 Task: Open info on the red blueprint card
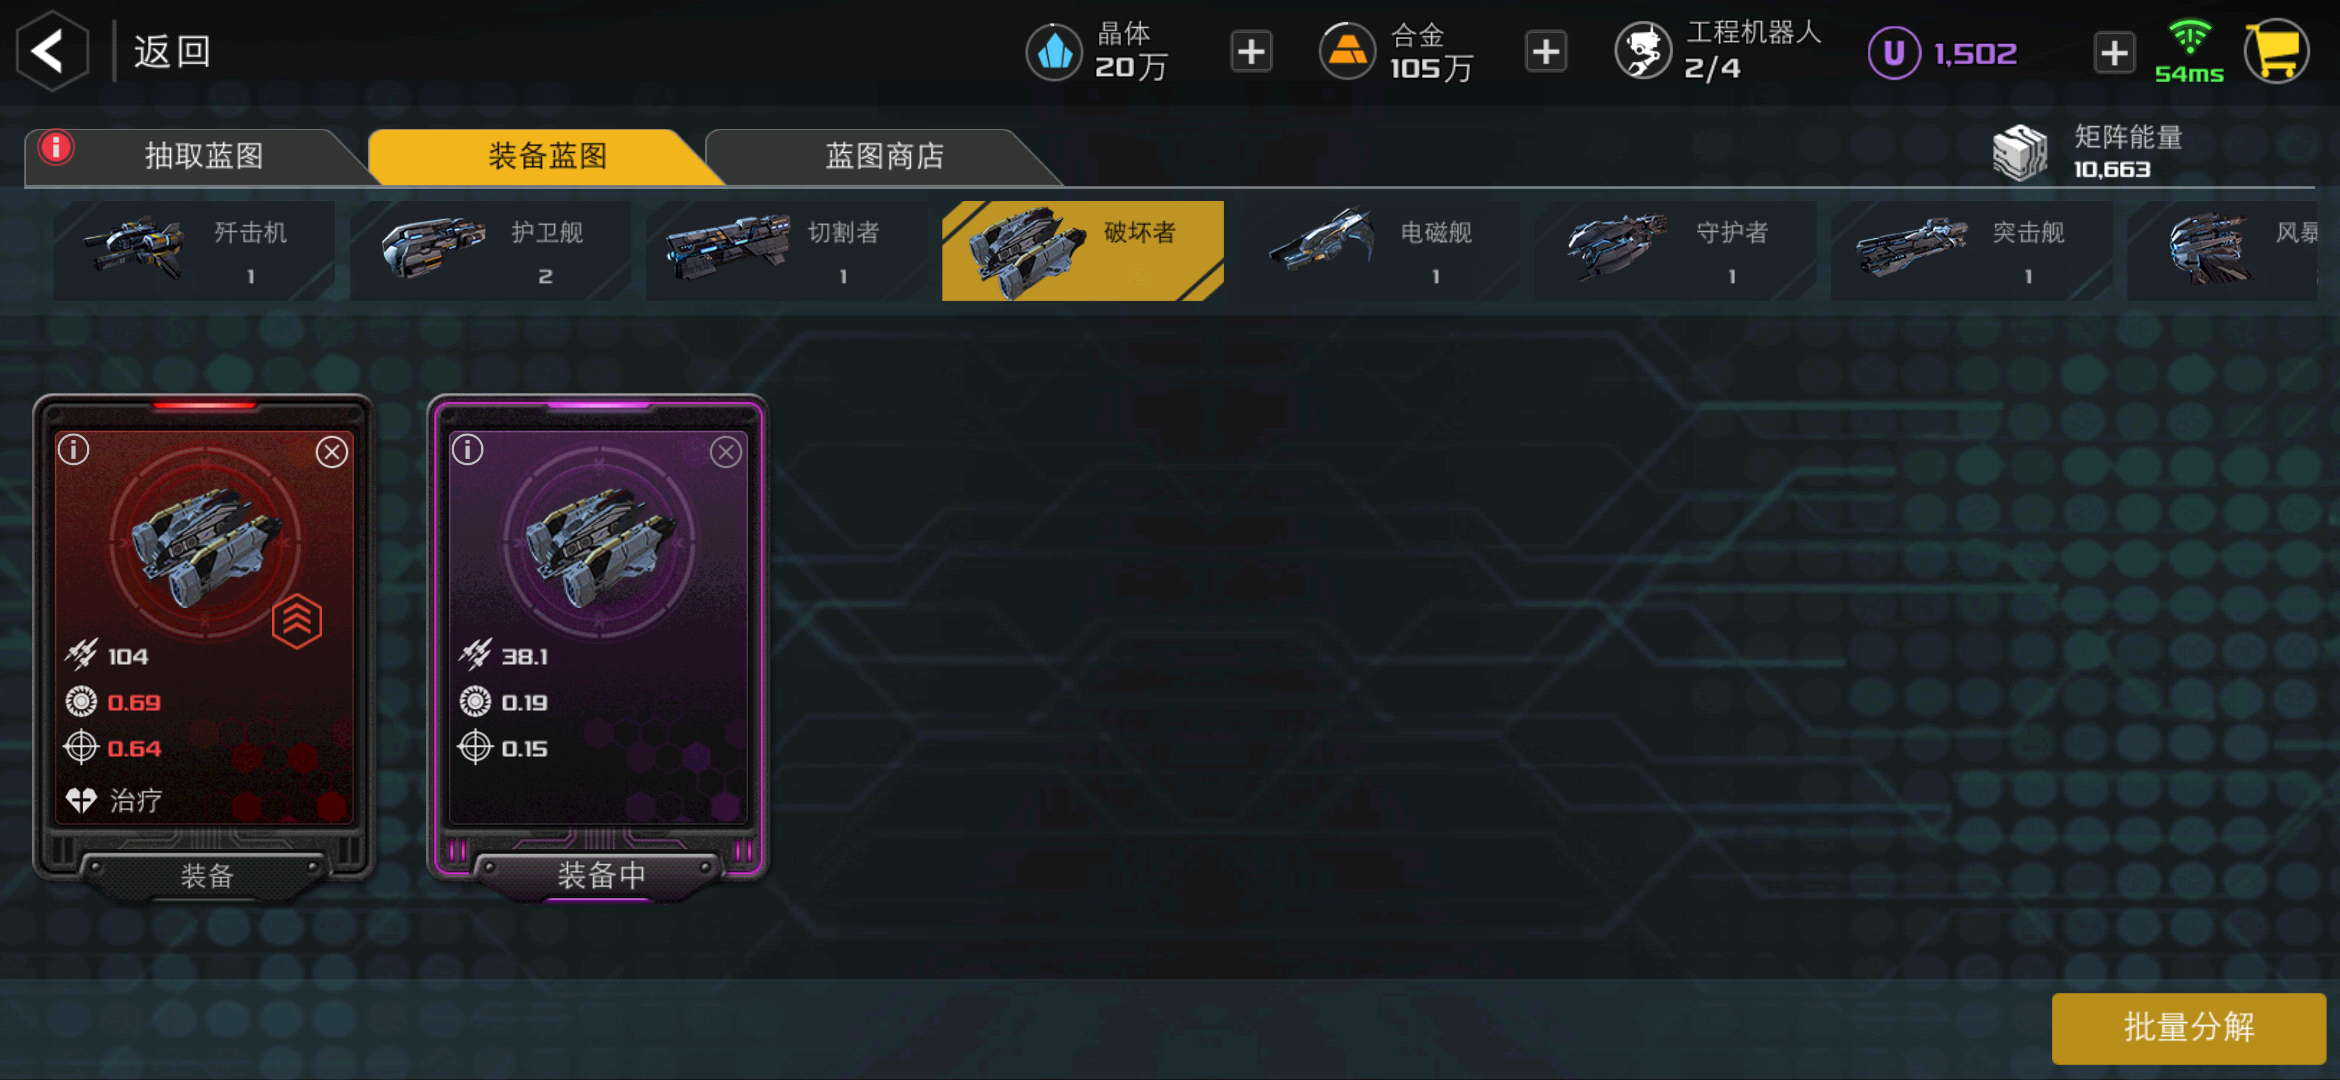click(74, 450)
